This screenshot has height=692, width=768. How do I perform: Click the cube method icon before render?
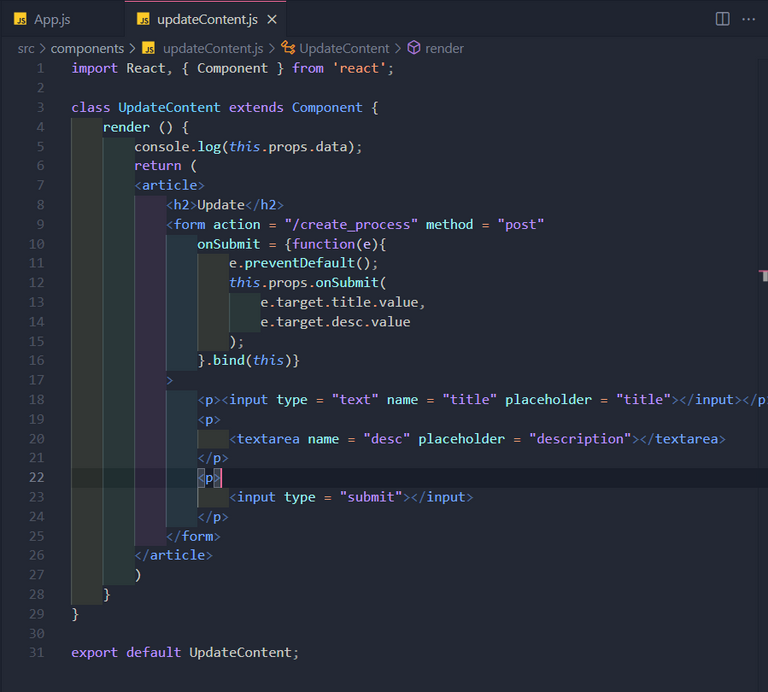414,48
